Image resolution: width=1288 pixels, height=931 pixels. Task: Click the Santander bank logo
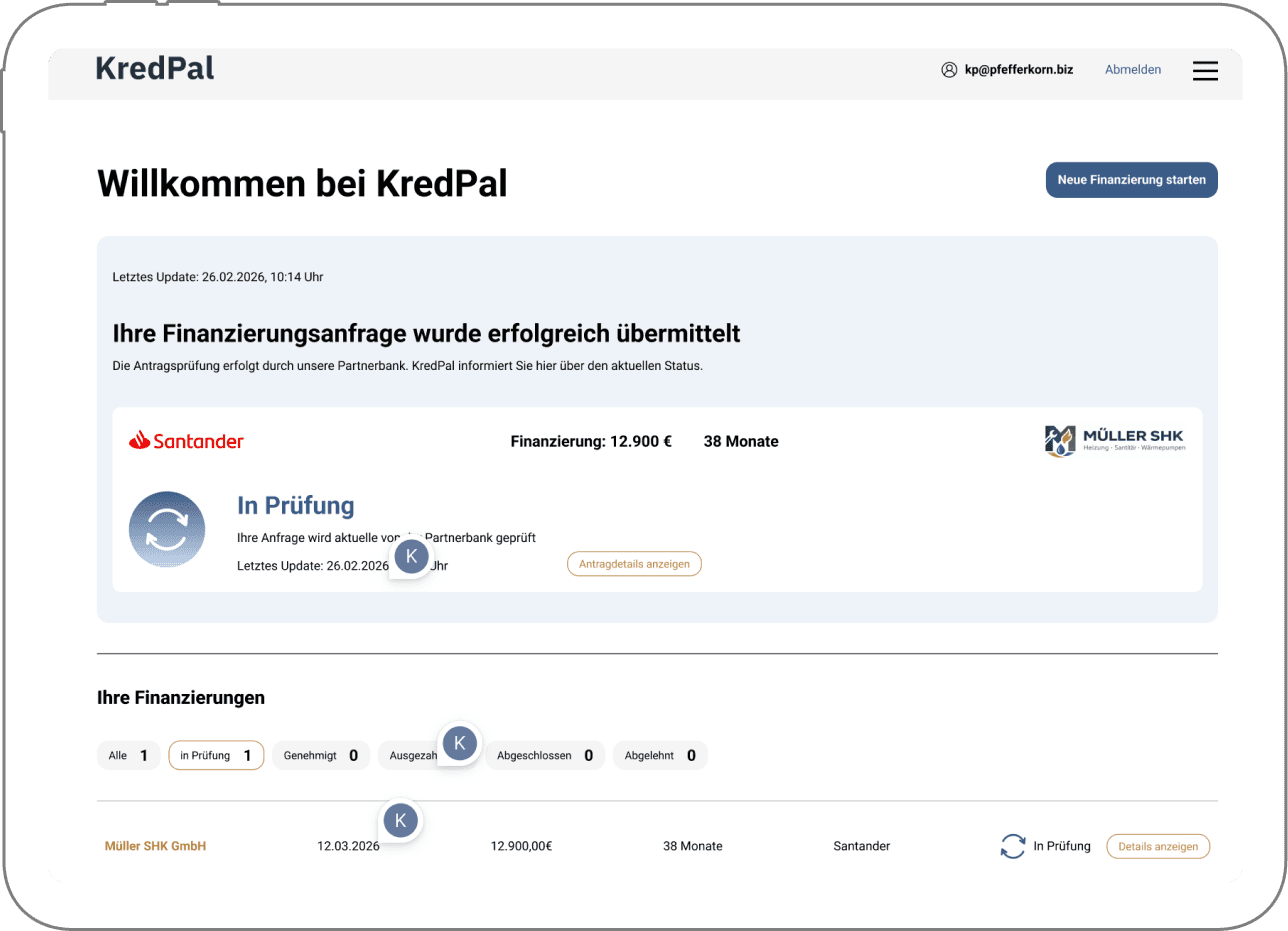[186, 441]
